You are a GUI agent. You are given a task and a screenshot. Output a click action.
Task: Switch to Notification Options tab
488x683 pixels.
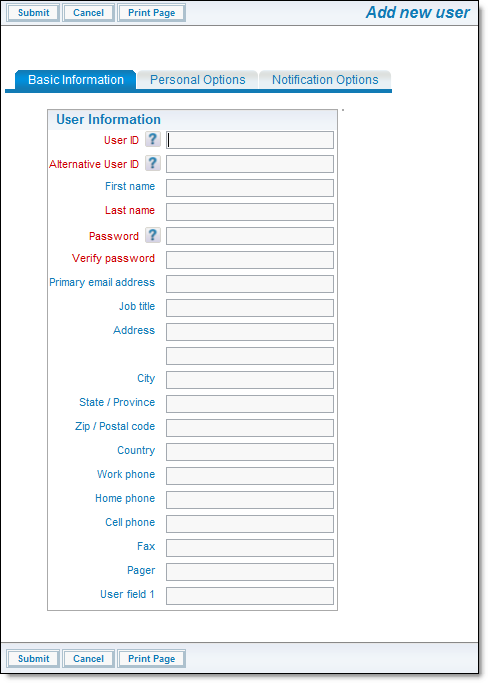tap(325, 80)
